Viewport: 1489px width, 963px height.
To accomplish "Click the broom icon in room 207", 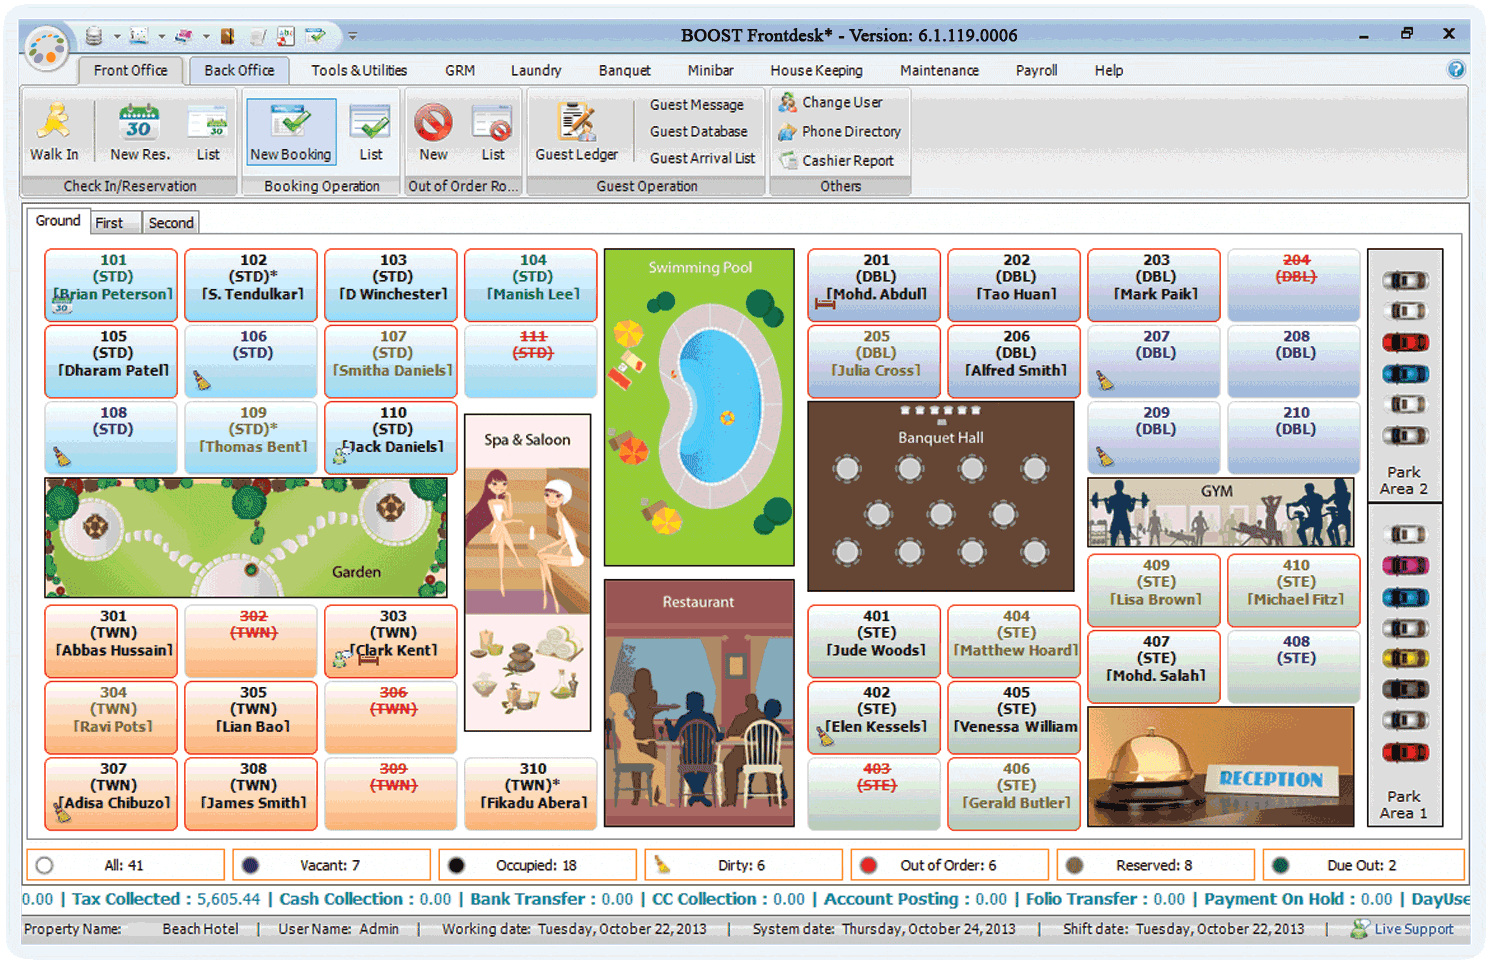I will click(x=1105, y=380).
